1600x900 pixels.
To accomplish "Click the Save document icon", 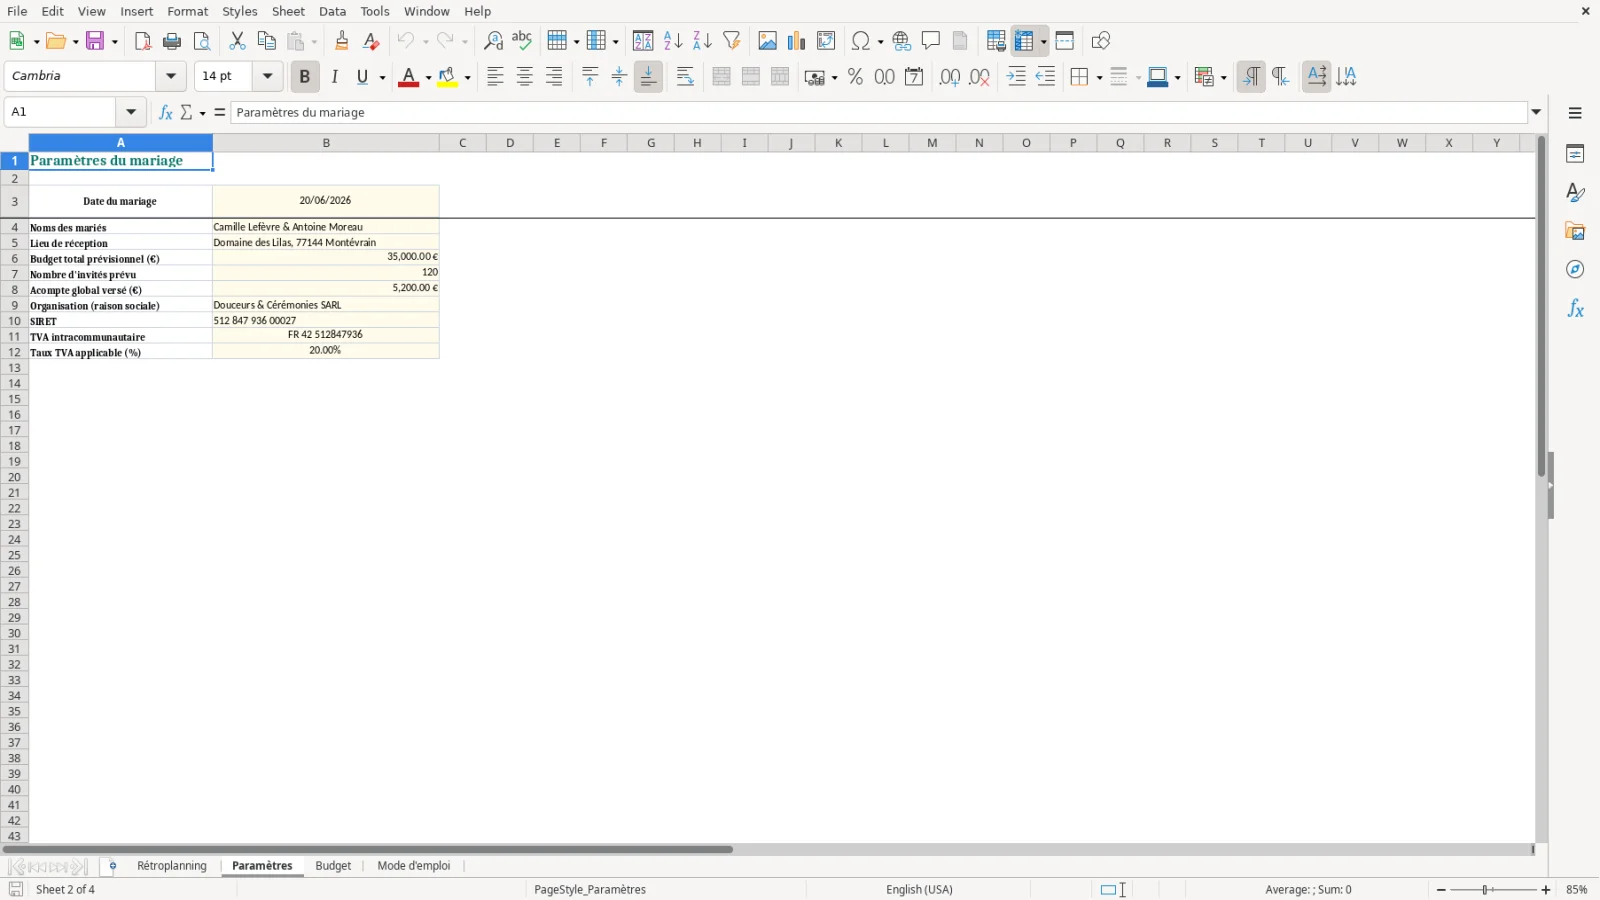I will 96,41.
